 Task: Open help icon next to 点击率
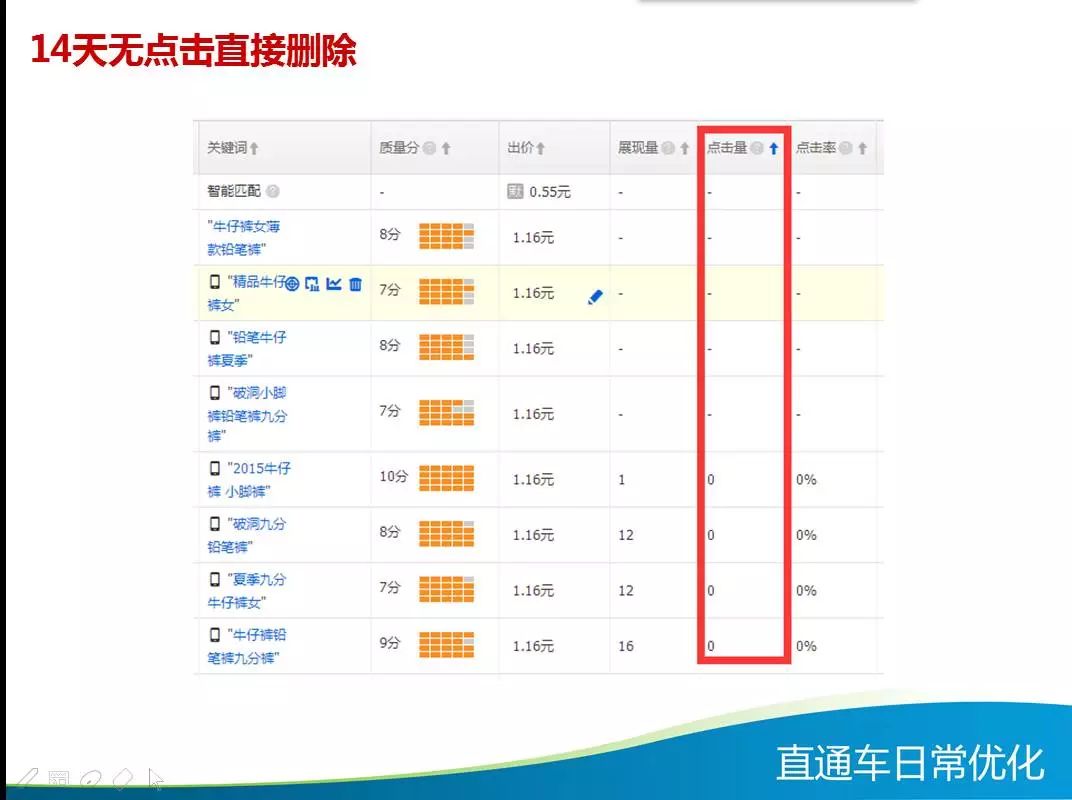[846, 148]
